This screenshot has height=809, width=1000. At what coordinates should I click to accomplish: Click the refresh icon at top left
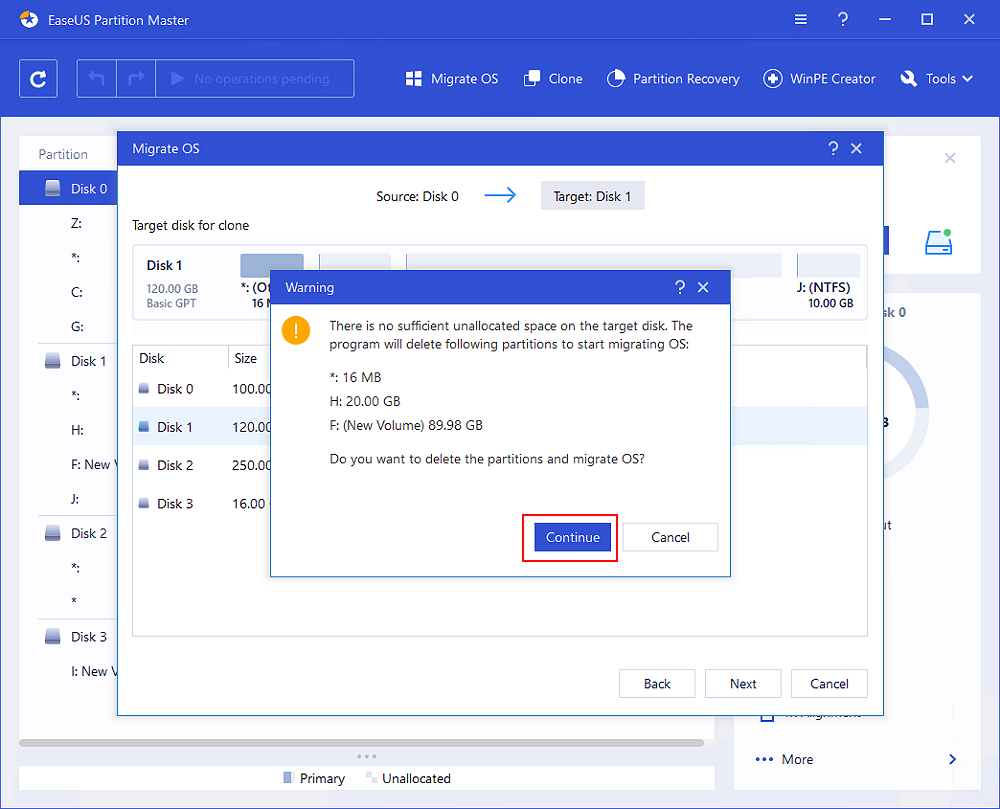[38, 78]
